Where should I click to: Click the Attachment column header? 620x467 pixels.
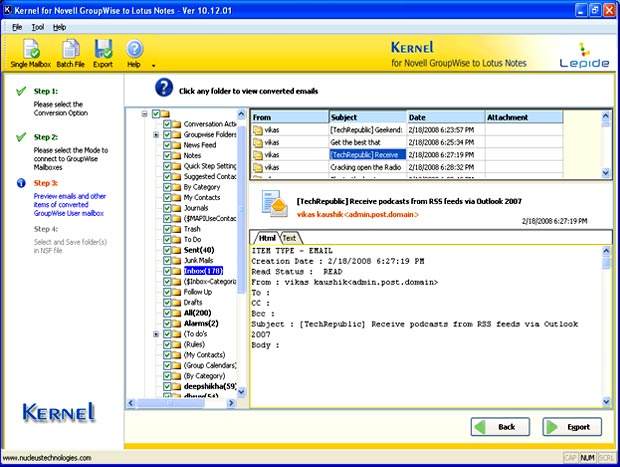point(524,117)
